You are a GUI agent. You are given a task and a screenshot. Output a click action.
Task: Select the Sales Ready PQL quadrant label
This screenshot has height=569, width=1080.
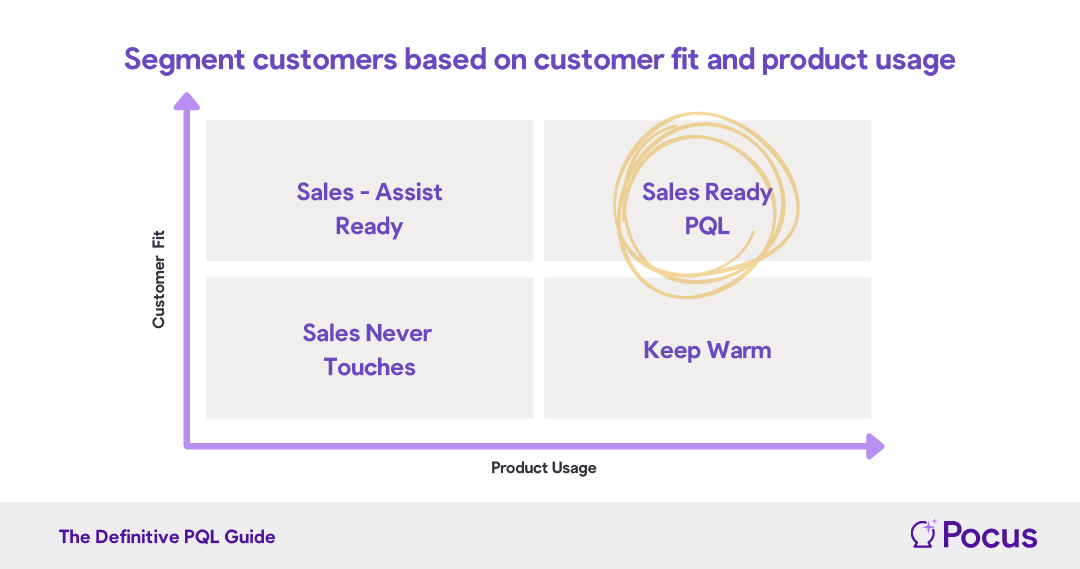[707, 209]
